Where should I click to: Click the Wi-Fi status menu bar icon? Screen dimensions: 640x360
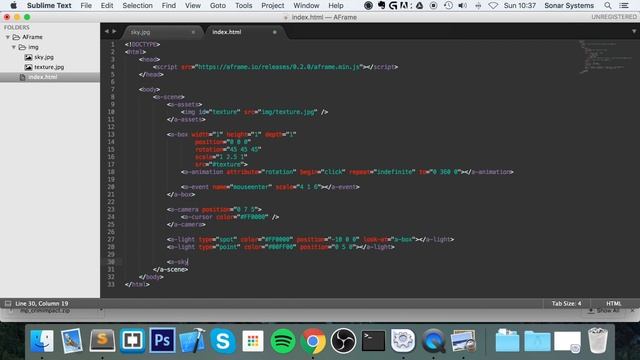(x=493, y=6)
